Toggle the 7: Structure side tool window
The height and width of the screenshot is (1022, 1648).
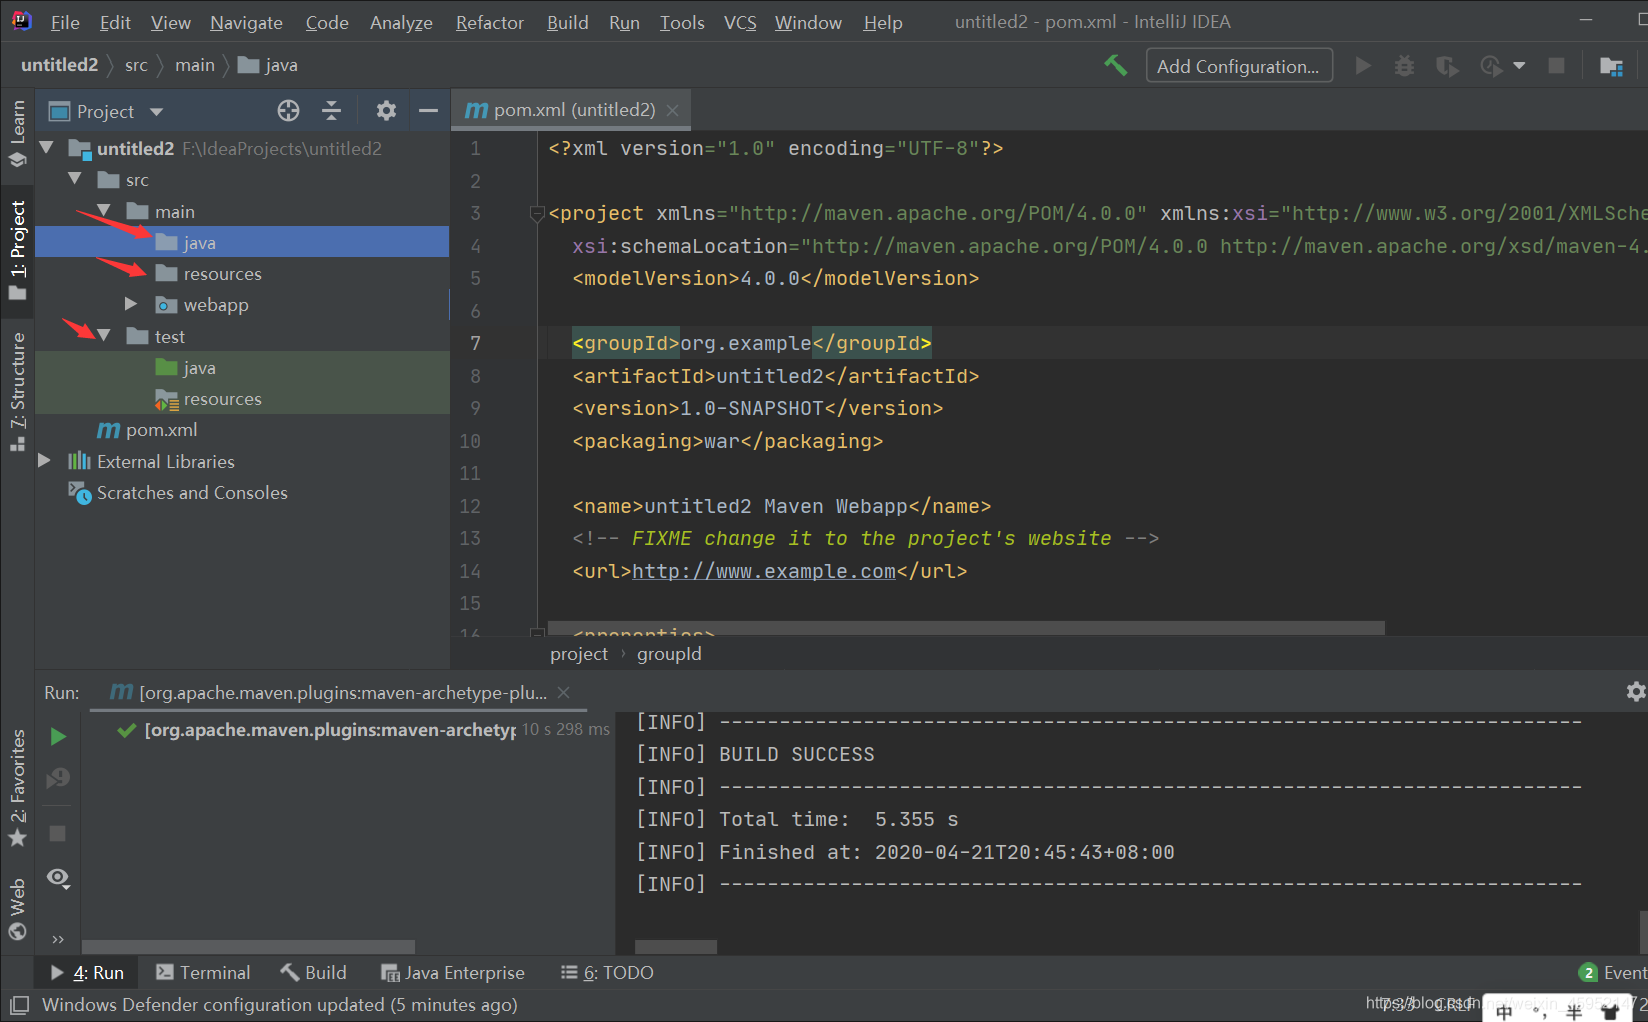pyautogui.click(x=17, y=392)
